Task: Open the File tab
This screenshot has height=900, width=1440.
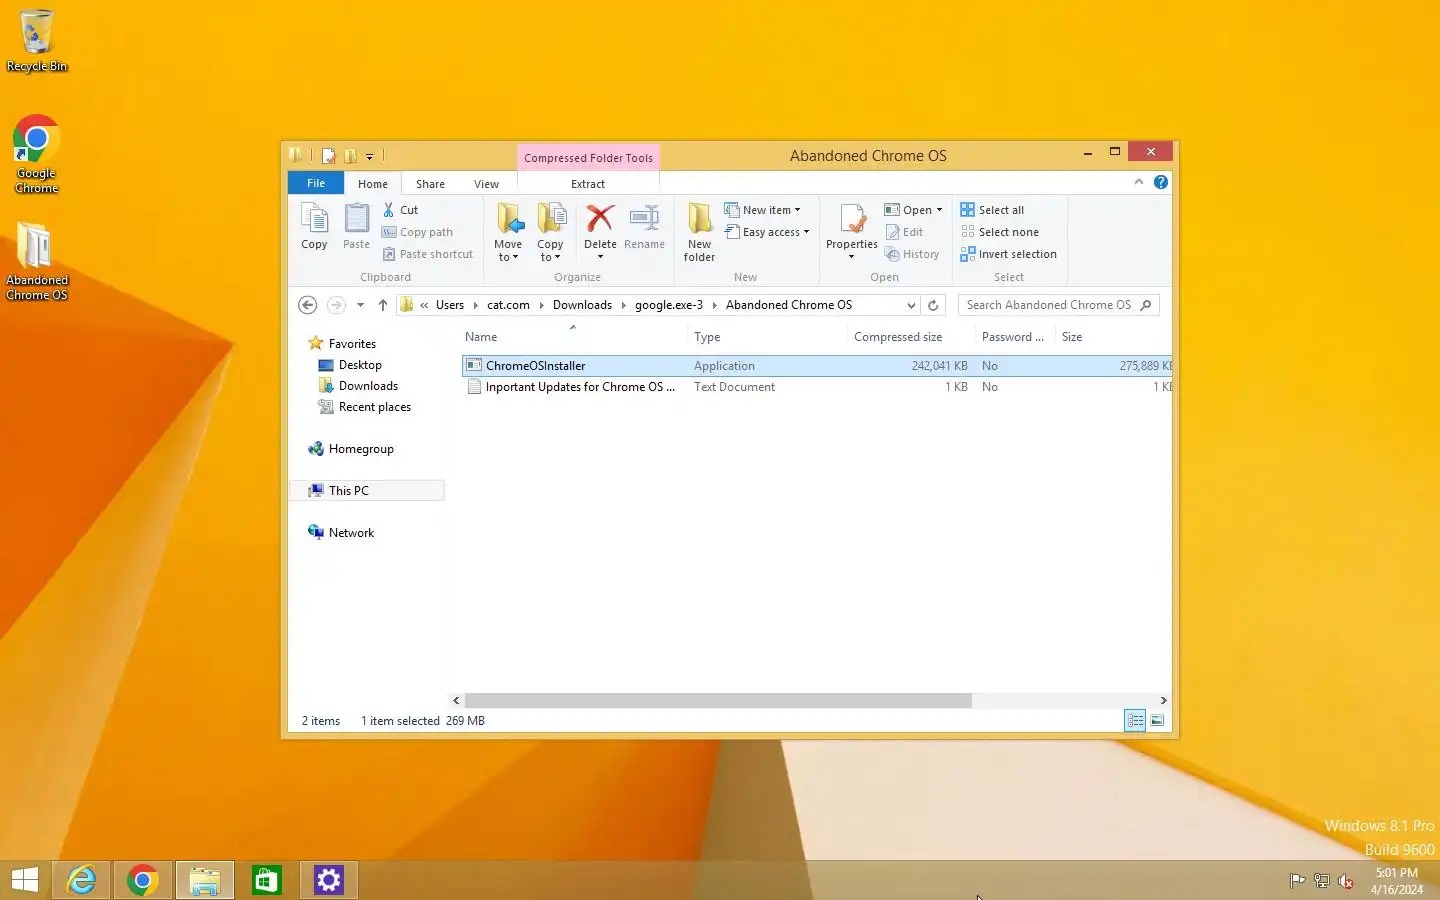Action: (316, 183)
